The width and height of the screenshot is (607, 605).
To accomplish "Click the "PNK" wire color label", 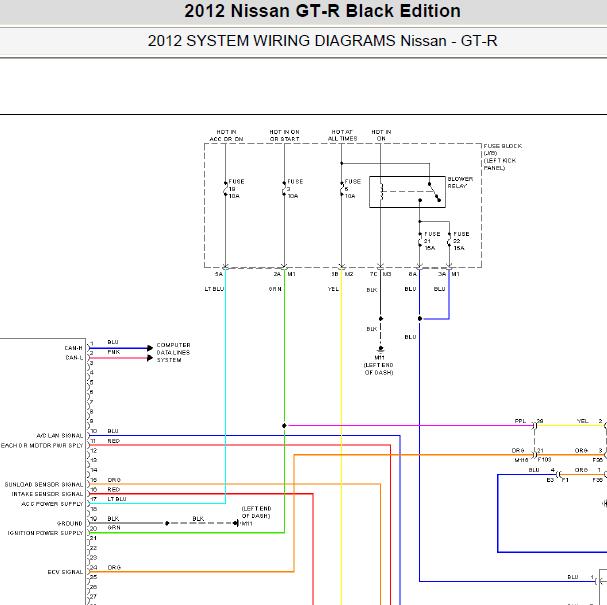I will coord(114,352).
